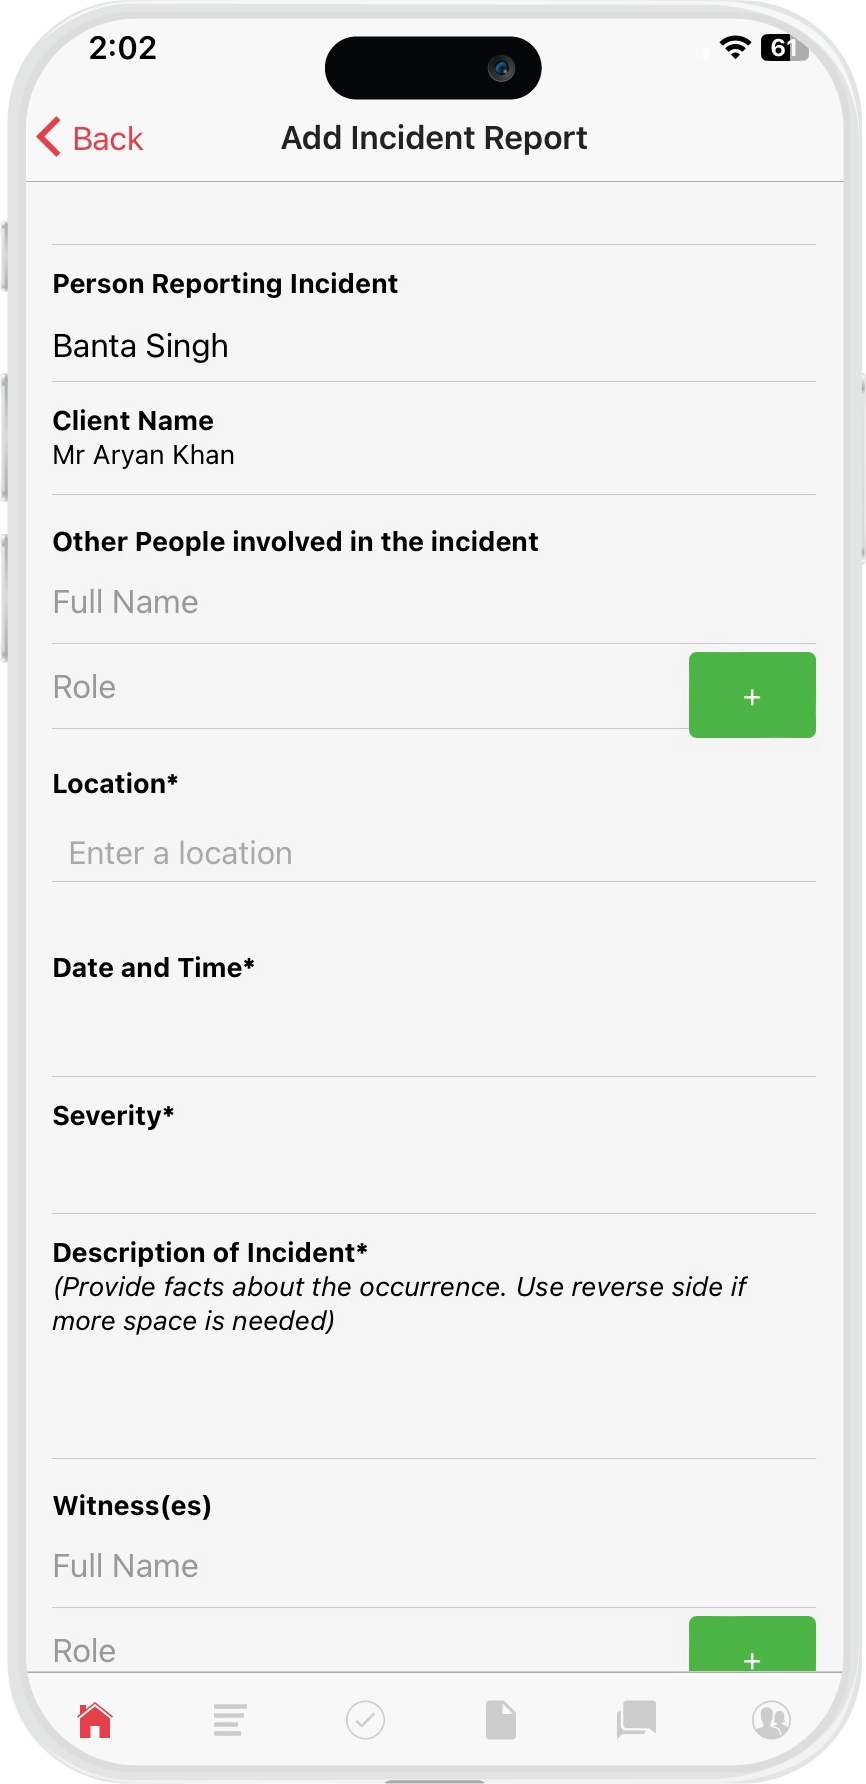
Task: Open the people profile tab icon
Action: (x=771, y=1720)
